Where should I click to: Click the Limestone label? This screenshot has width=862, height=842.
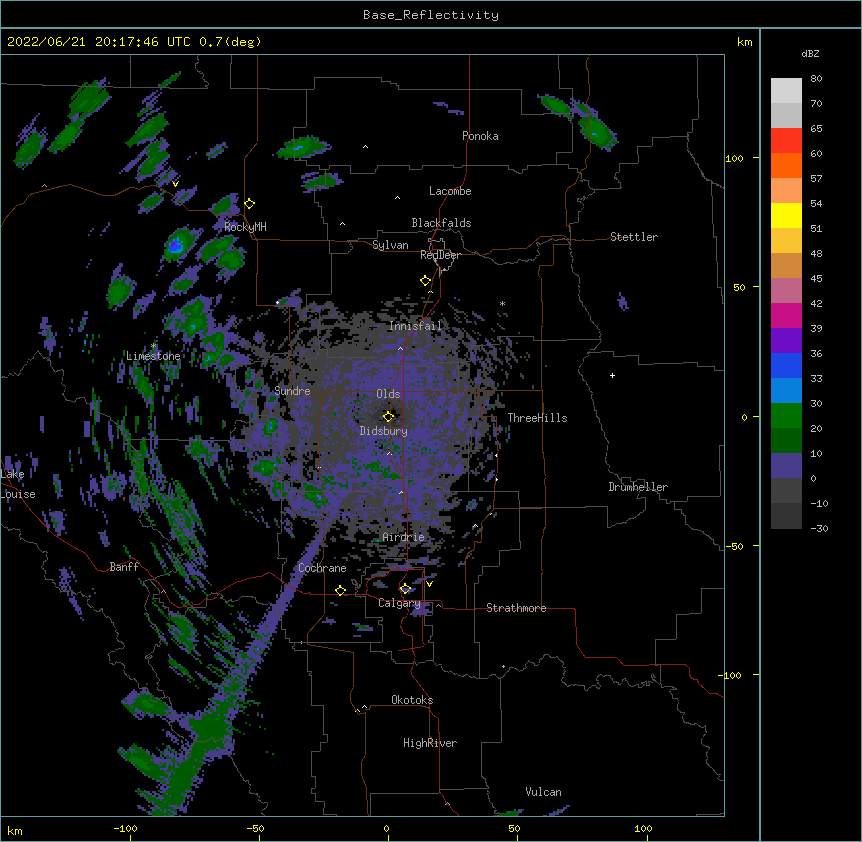[x=153, y=356]
